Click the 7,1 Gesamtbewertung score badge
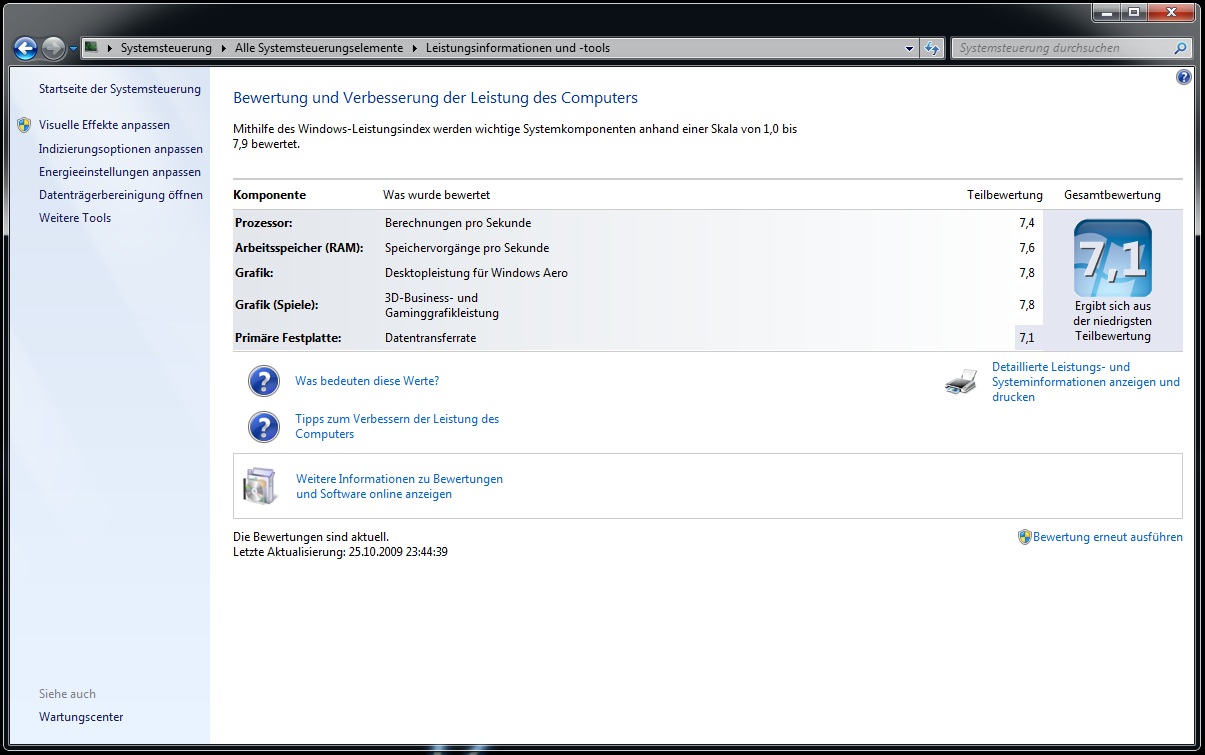 coord(1112,258)
